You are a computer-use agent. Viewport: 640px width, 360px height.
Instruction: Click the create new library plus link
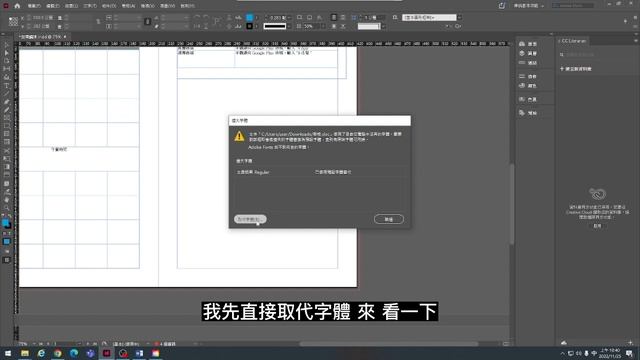pos(576,69)
